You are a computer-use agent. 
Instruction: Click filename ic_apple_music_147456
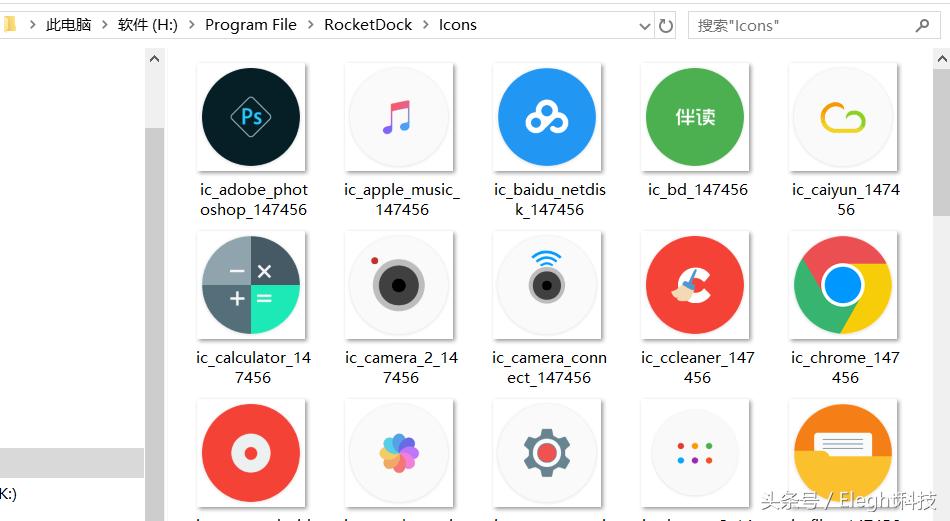pyautogui.click(x=402, y=199)
